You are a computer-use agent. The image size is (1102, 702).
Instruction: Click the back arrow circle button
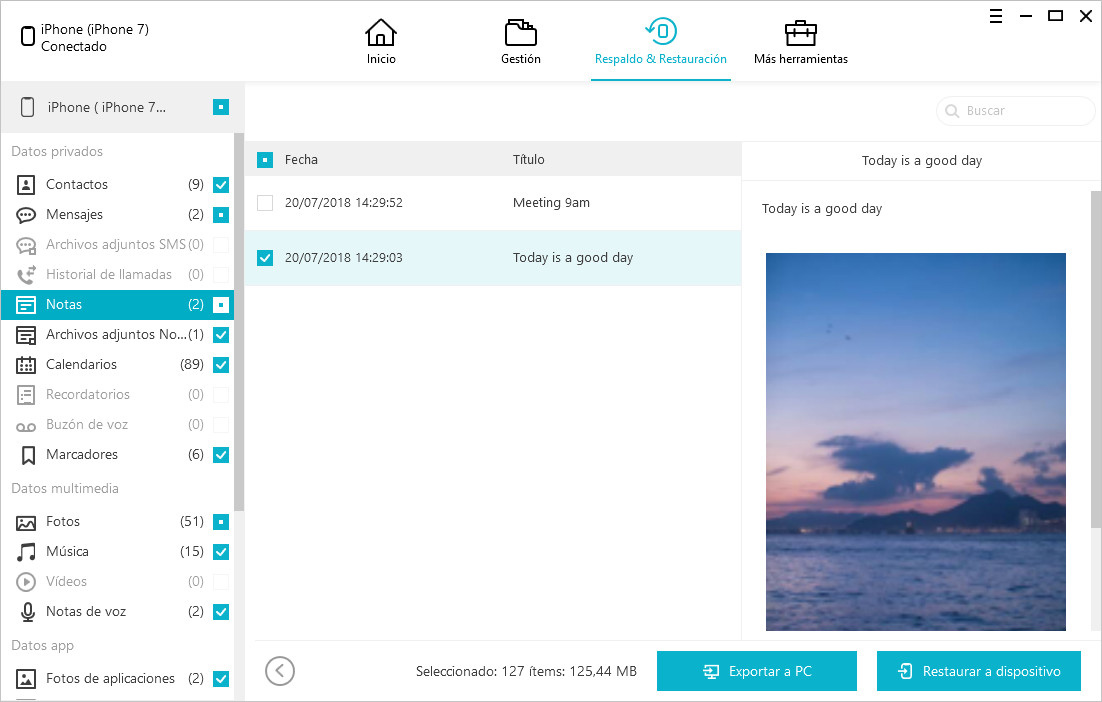pos(280,671)
